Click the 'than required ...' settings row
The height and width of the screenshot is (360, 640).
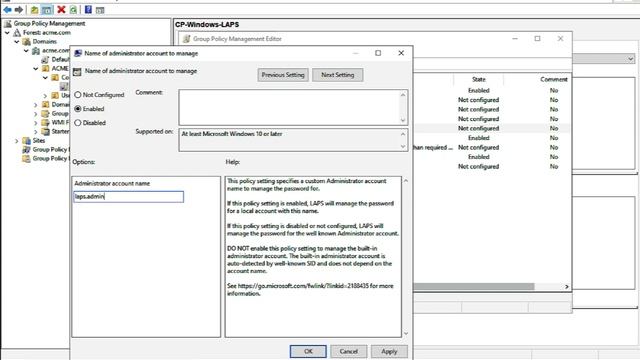pyautogui.click(x=491, y=147)
